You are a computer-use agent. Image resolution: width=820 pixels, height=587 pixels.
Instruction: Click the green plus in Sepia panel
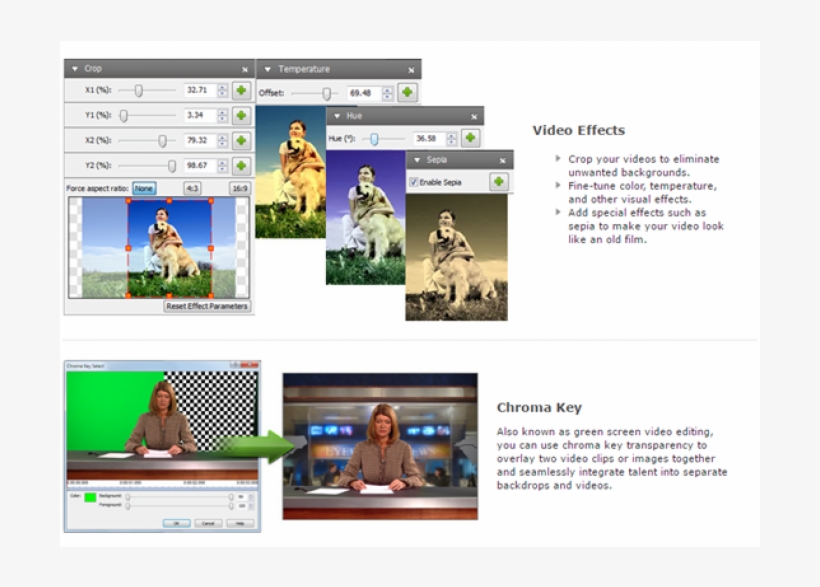pos(499,182)
